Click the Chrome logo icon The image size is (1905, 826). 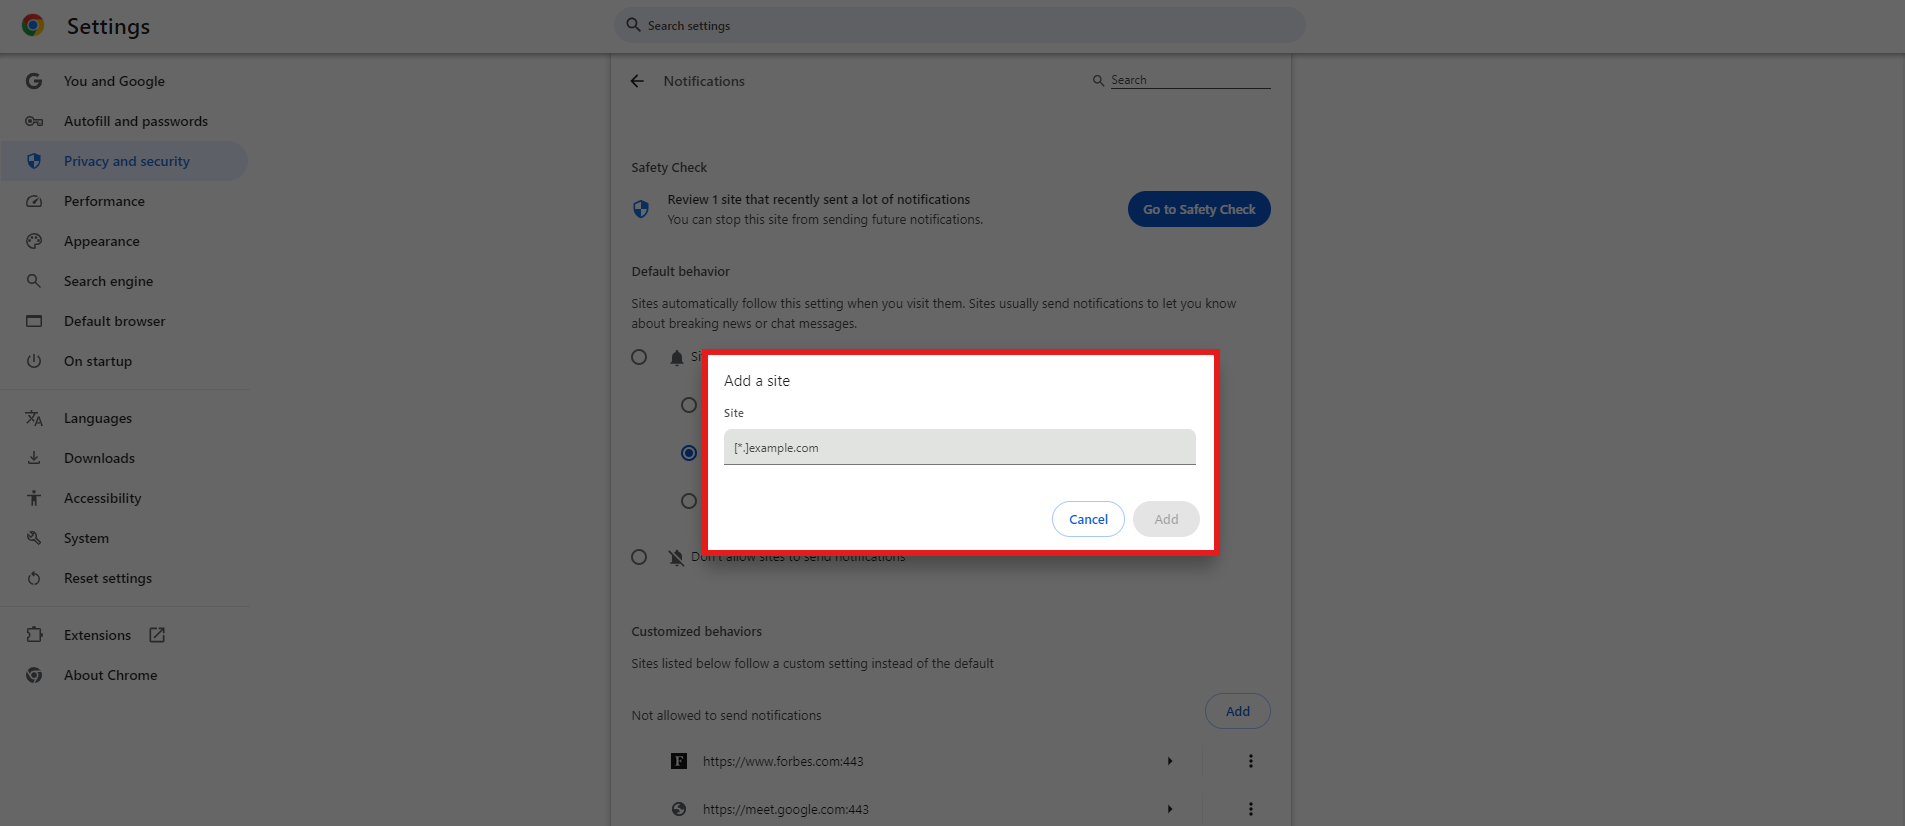[33, 26]
